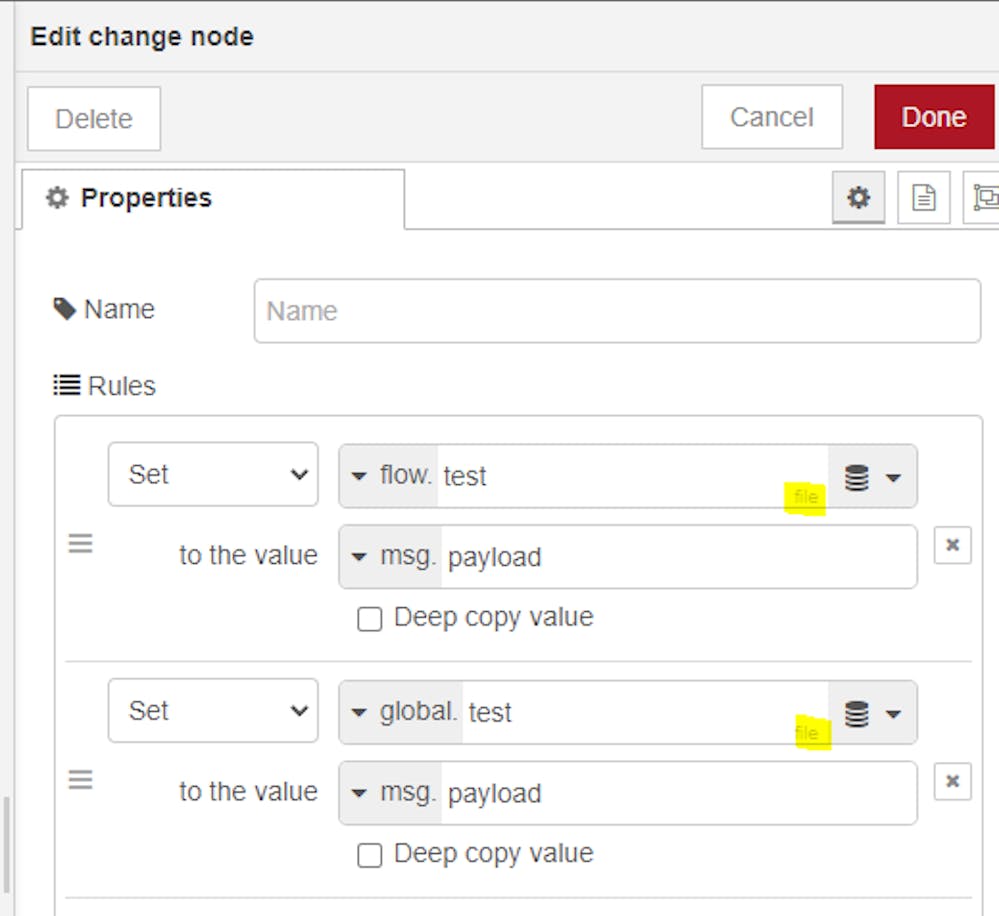This screenshot has width=999, height=916.
Task: Enable Deep copy value for global rule
Action: [x=370, y=856]
